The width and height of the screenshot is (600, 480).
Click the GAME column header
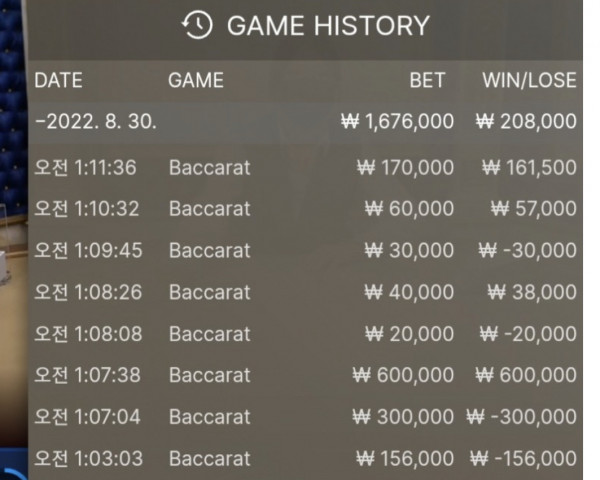pos(195,81)
